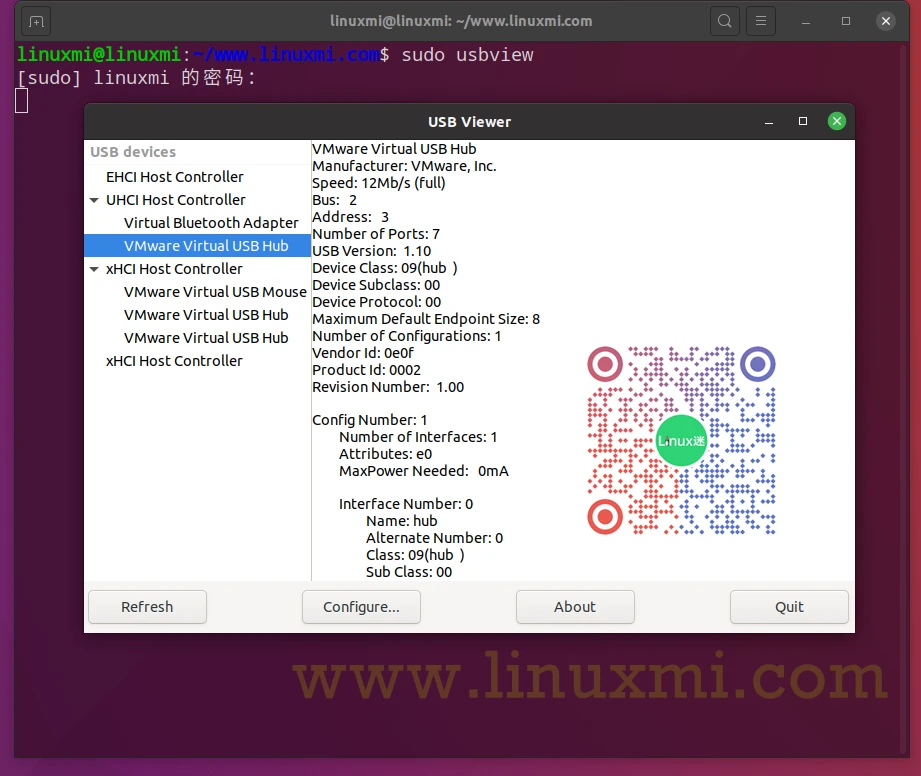Minimize the terminal window

click(x=806, y=22)
